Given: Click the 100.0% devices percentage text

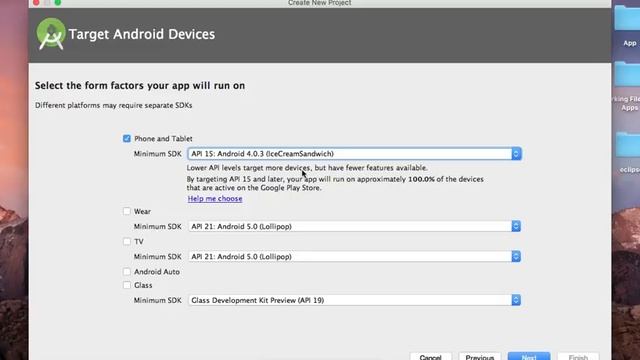Looking at the screenshot, I should coord(421,179).
